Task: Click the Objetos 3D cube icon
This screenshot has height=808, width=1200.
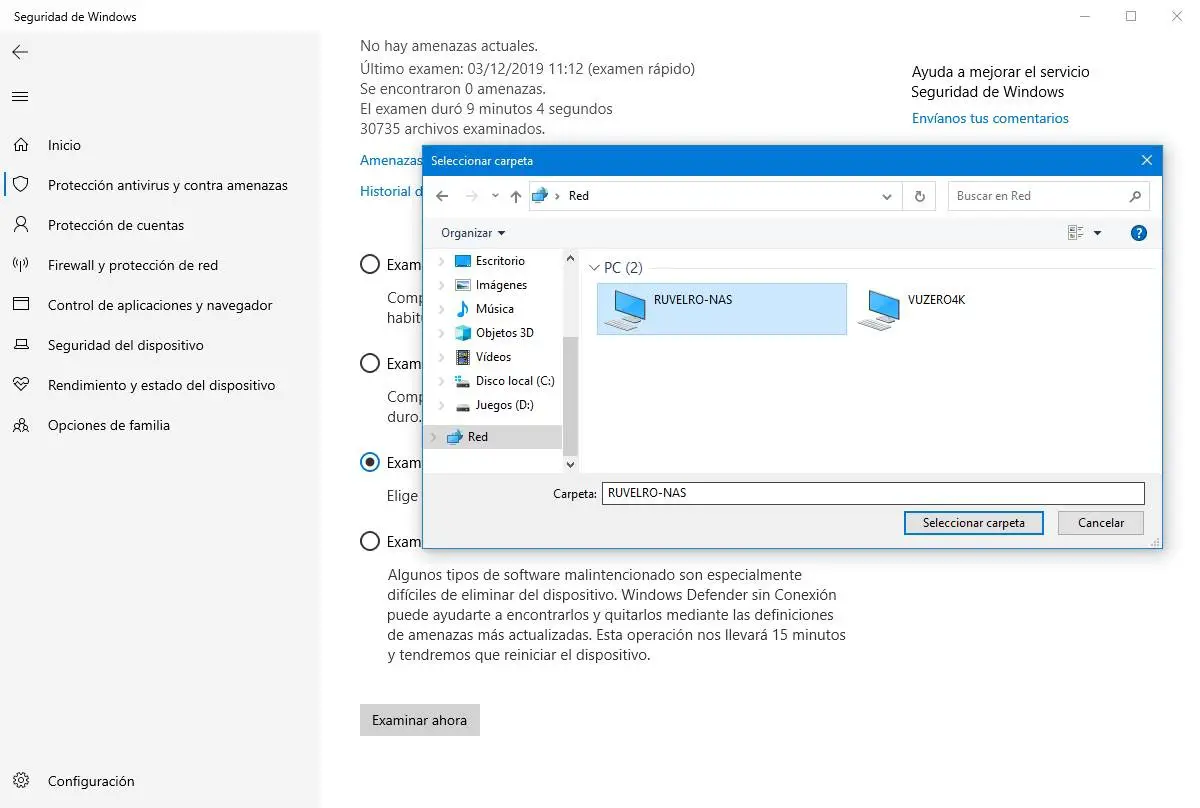Action: coord(462,333)
